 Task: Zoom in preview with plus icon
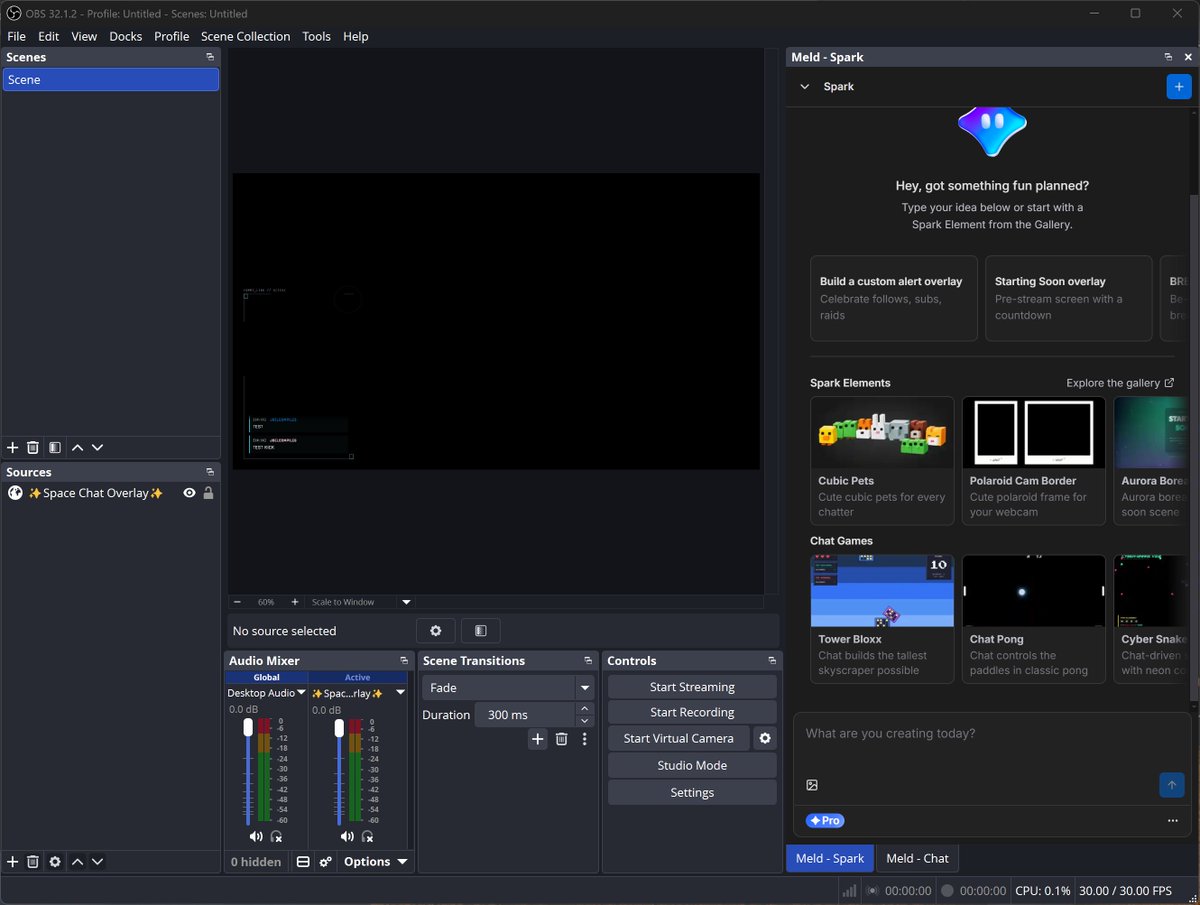[x=295, y=602]
